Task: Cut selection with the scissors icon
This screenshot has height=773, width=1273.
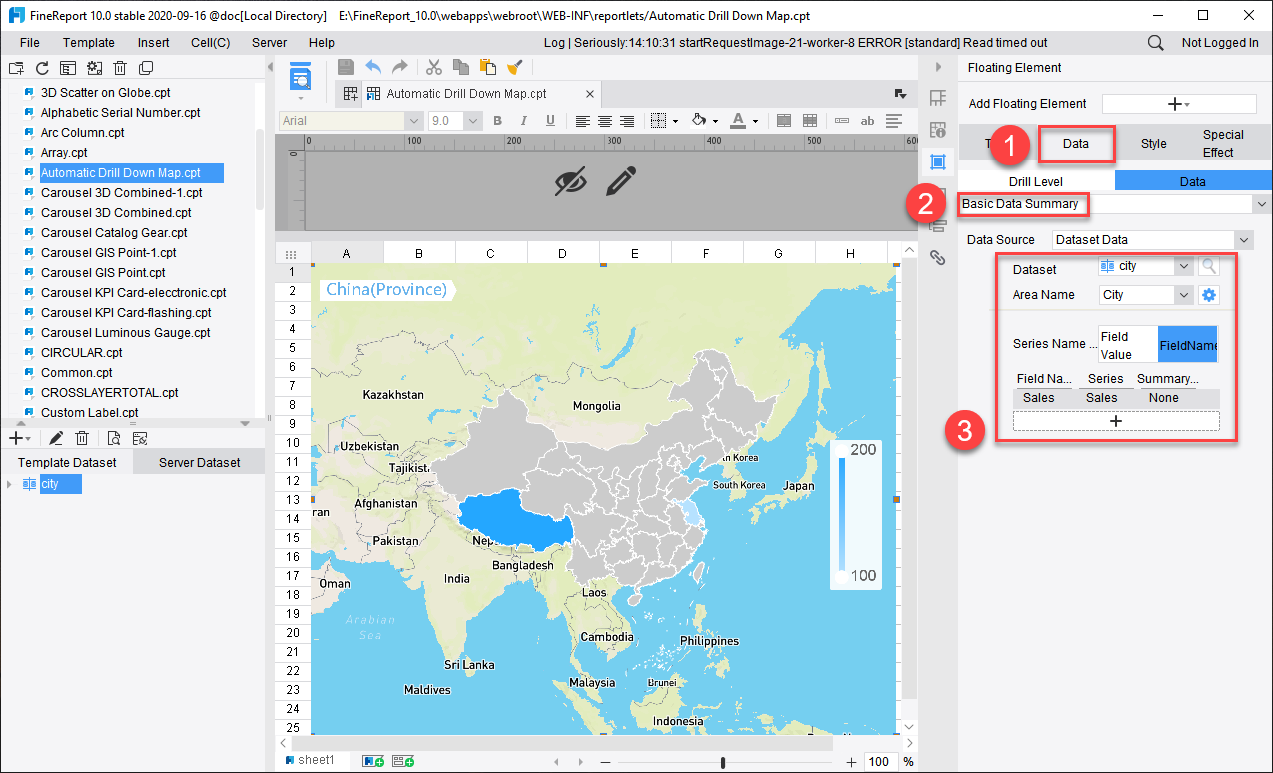Action: [x=434, y=67]
